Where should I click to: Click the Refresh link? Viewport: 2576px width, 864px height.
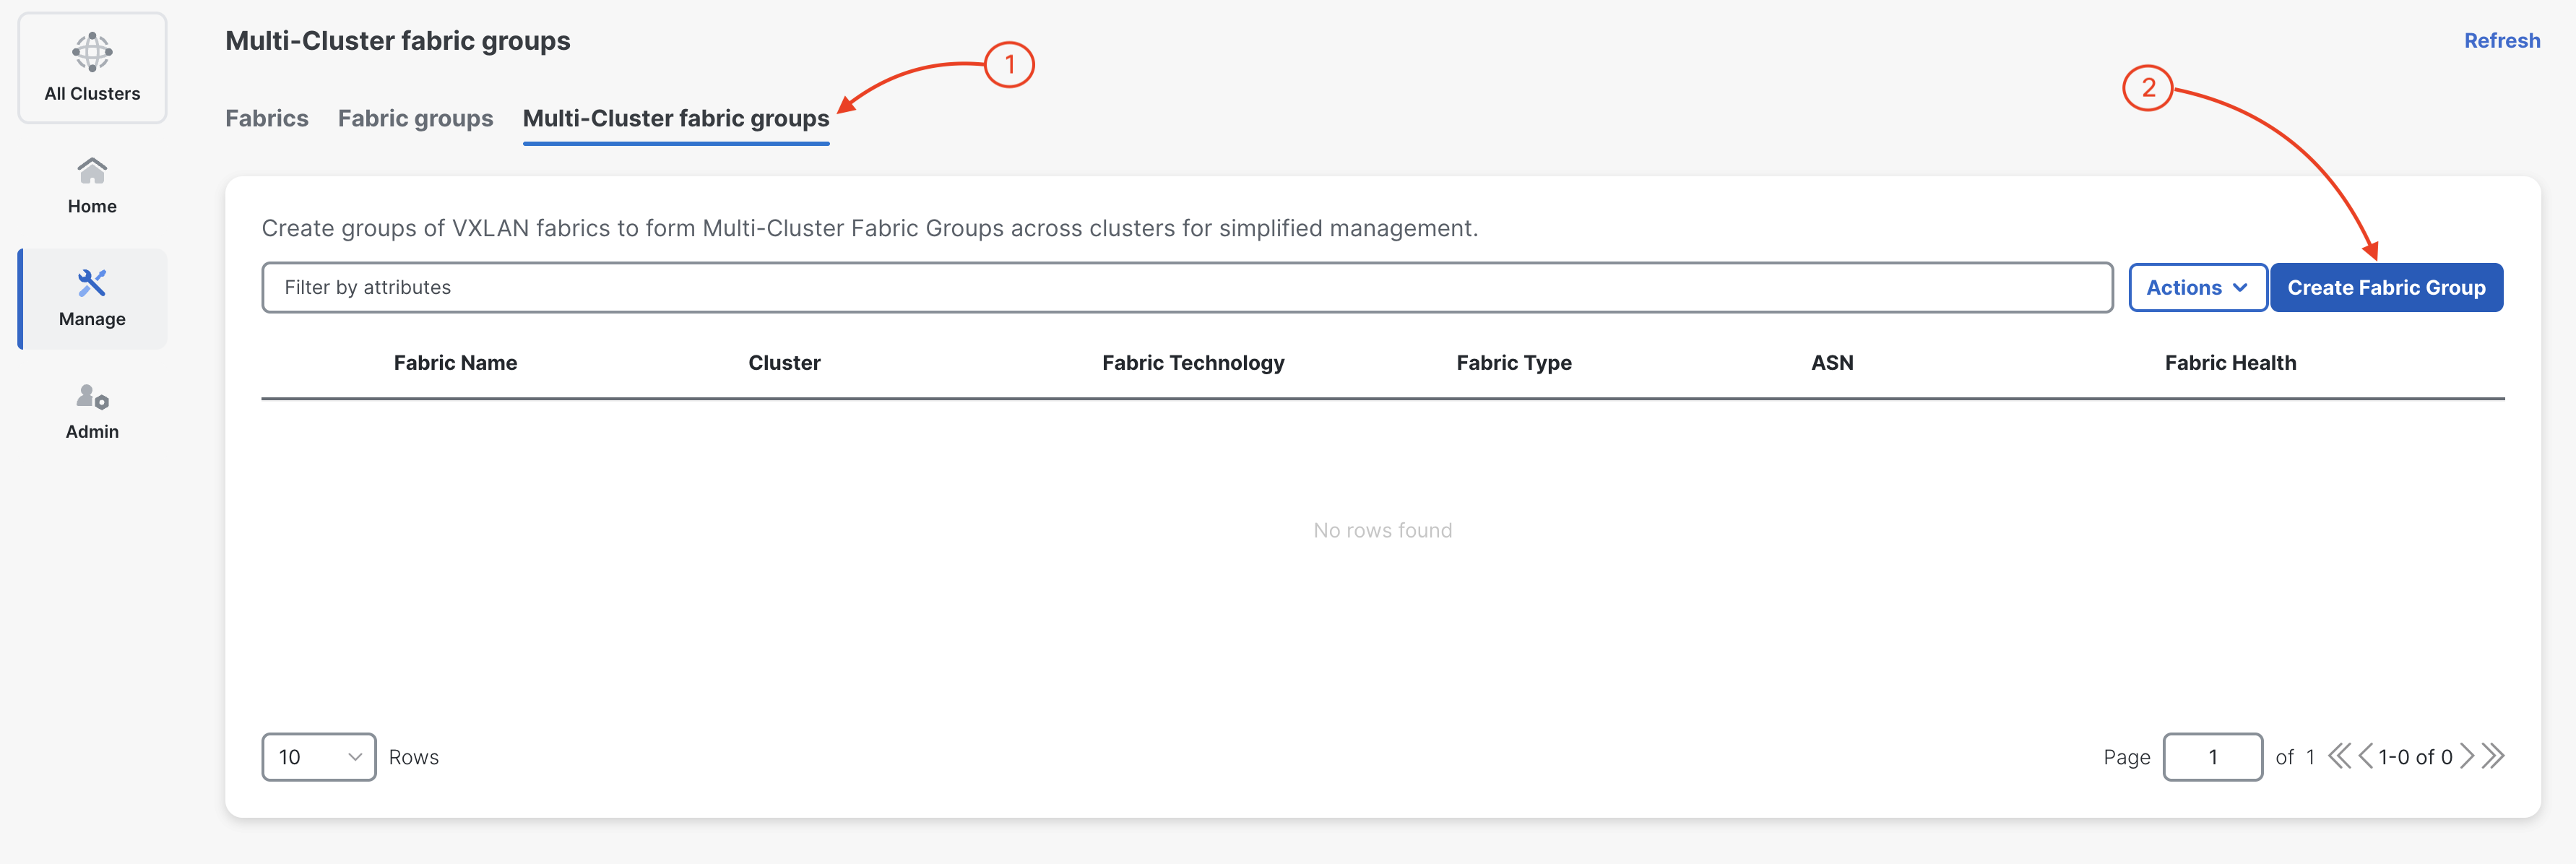pyautogui.click(x=2502, y=41)
